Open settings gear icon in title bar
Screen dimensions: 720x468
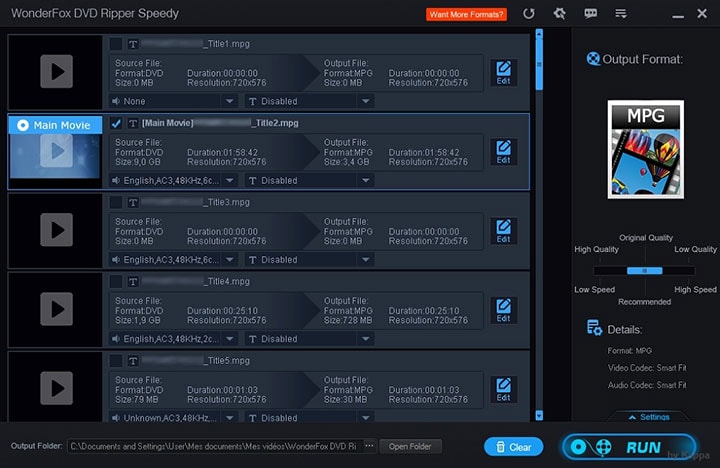(x=559, y=14)
